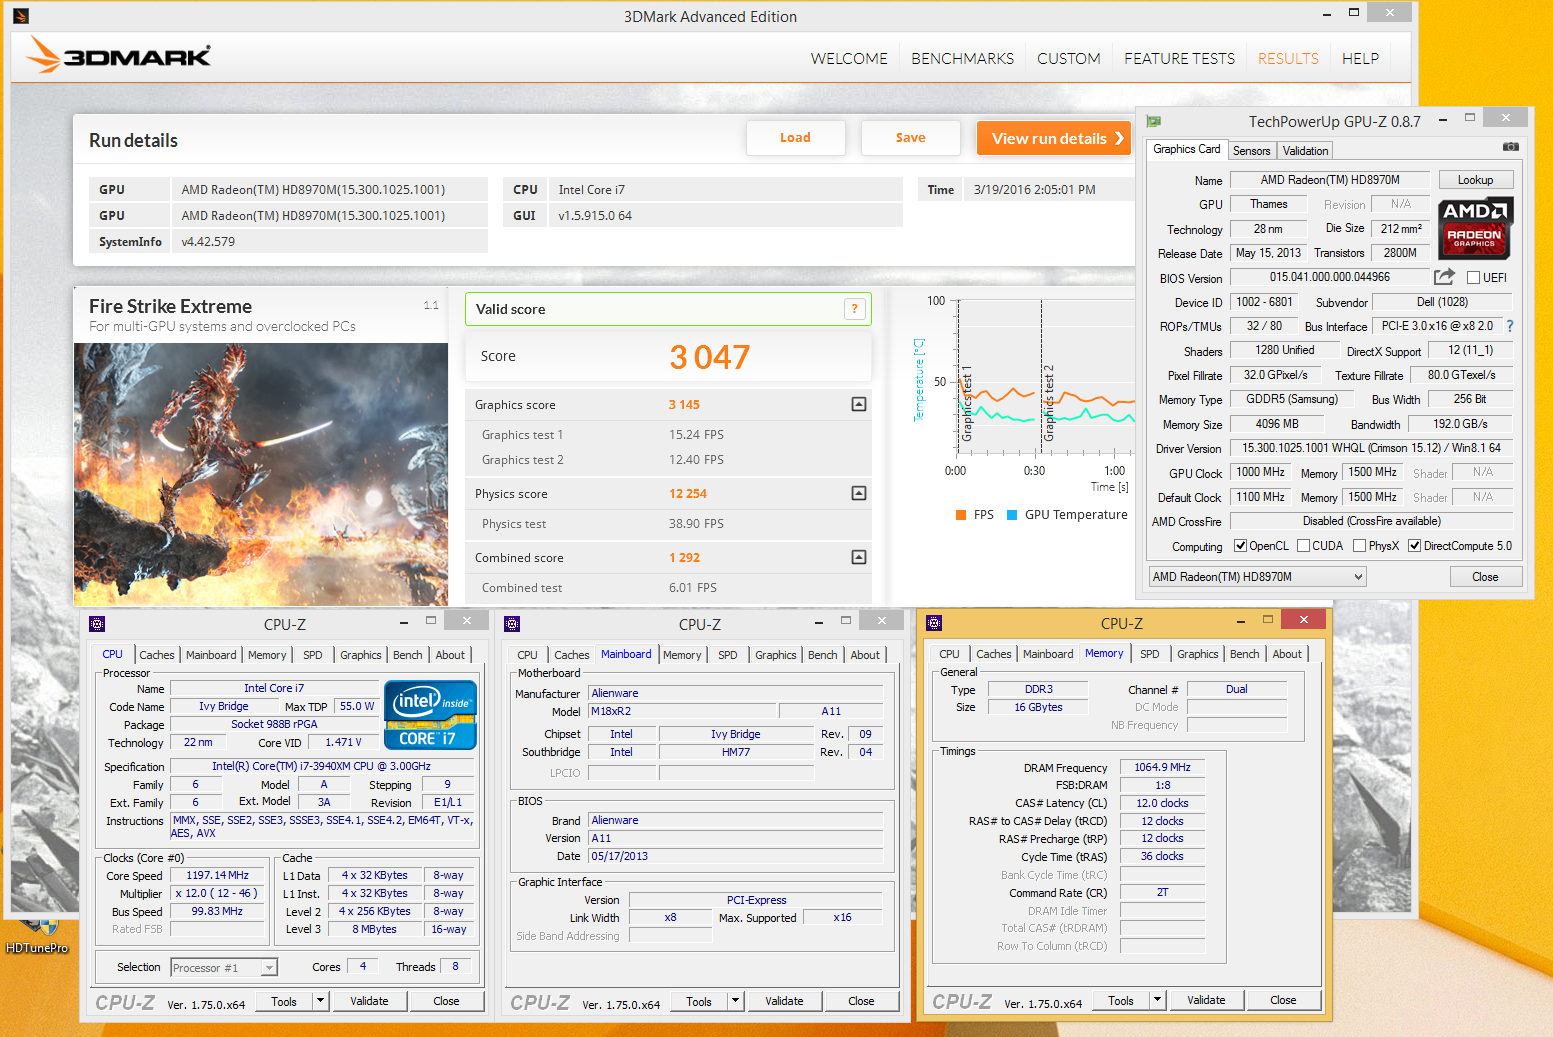The image size is (1553, 1037).
Task: Click Validate in the CPU-Z Memory window
Action: (x=1207, y=1000)
